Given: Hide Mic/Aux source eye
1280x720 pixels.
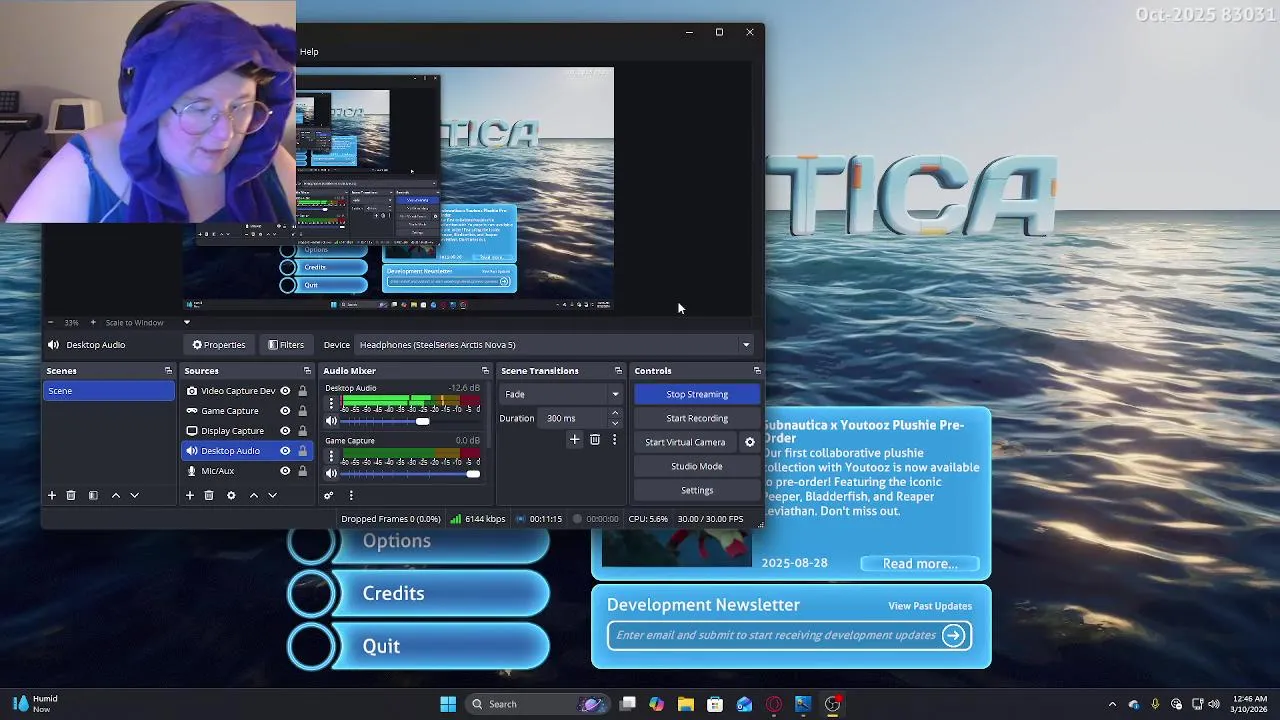Looking at the screenshot, I should [285, 471].
